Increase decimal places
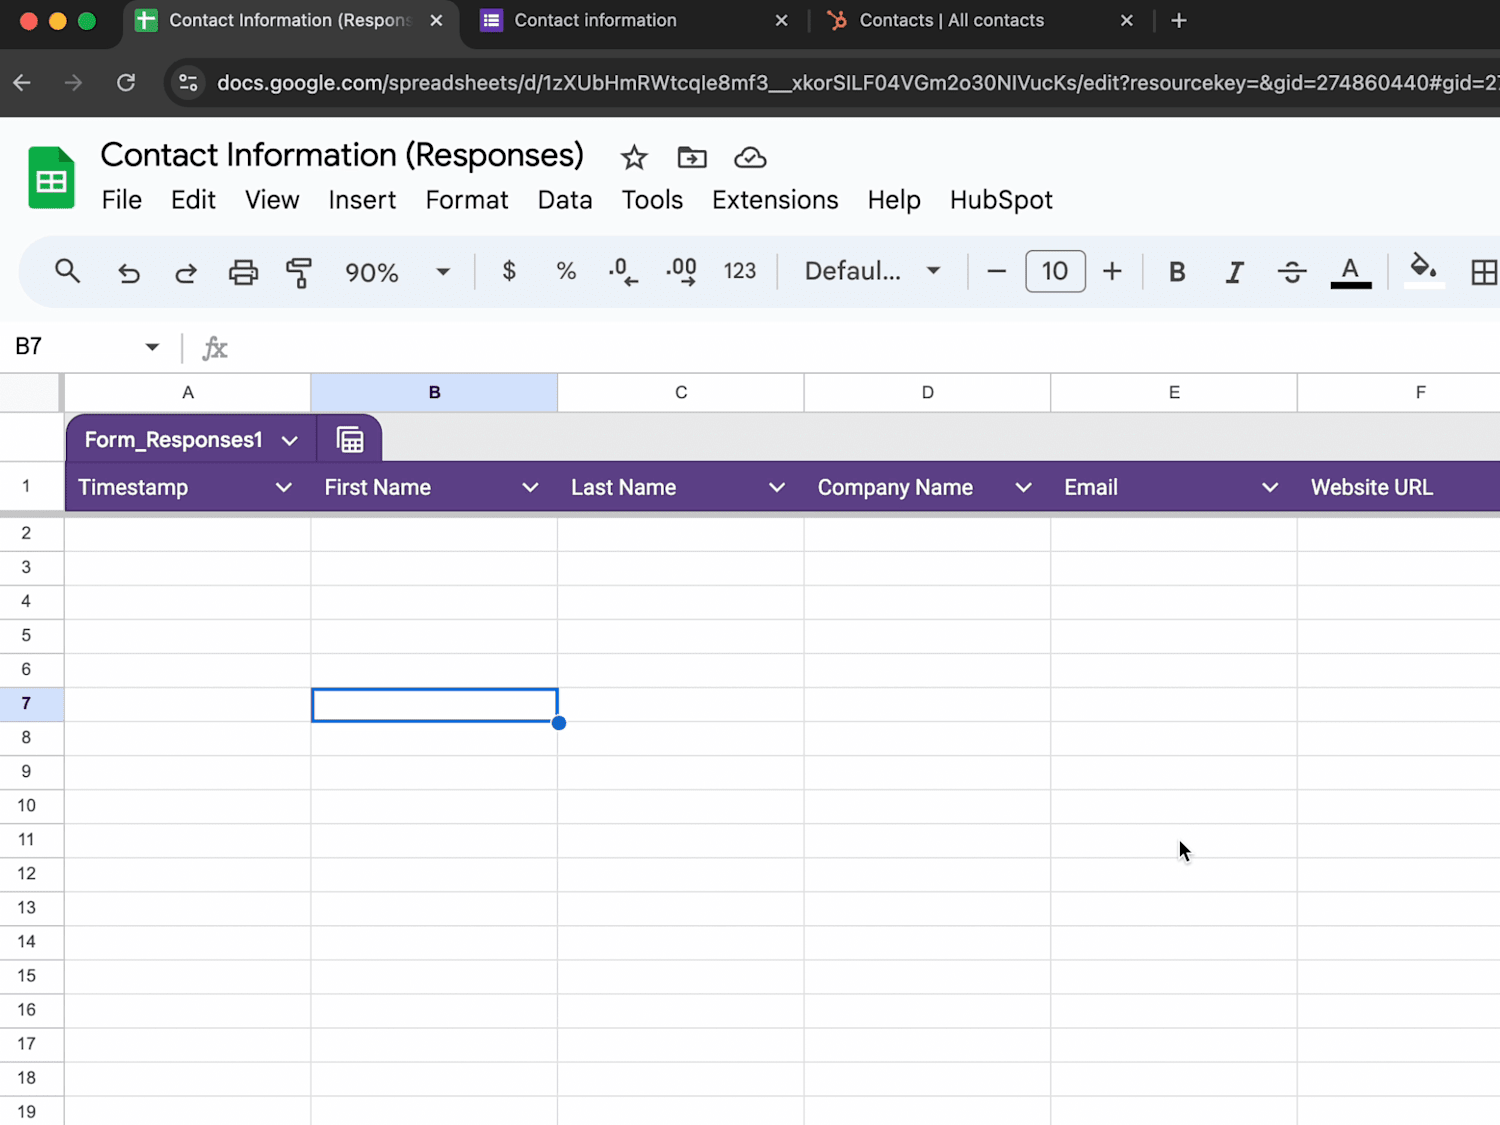The image size is (1500, 1125). 682,271
